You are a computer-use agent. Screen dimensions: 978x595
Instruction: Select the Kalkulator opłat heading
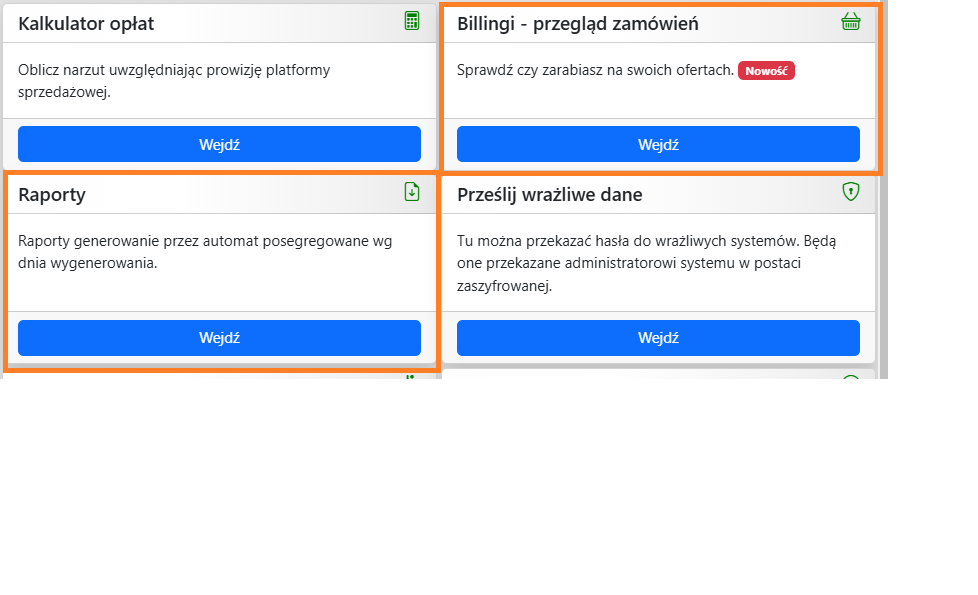point(87,23)
